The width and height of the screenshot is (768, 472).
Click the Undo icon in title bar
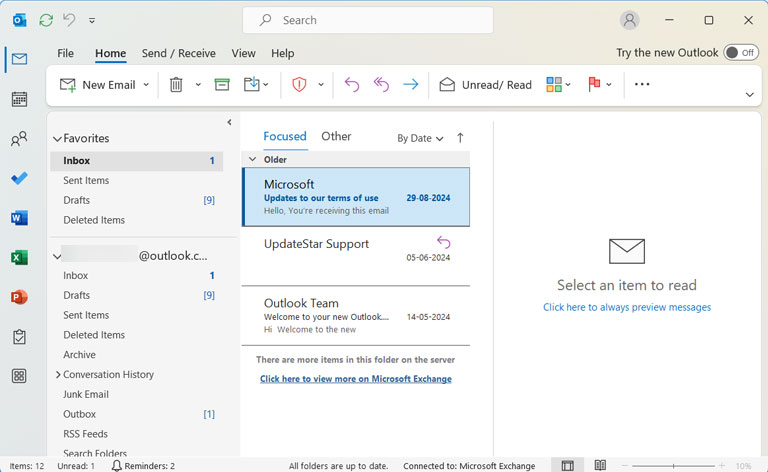click(x=69, y=20)
